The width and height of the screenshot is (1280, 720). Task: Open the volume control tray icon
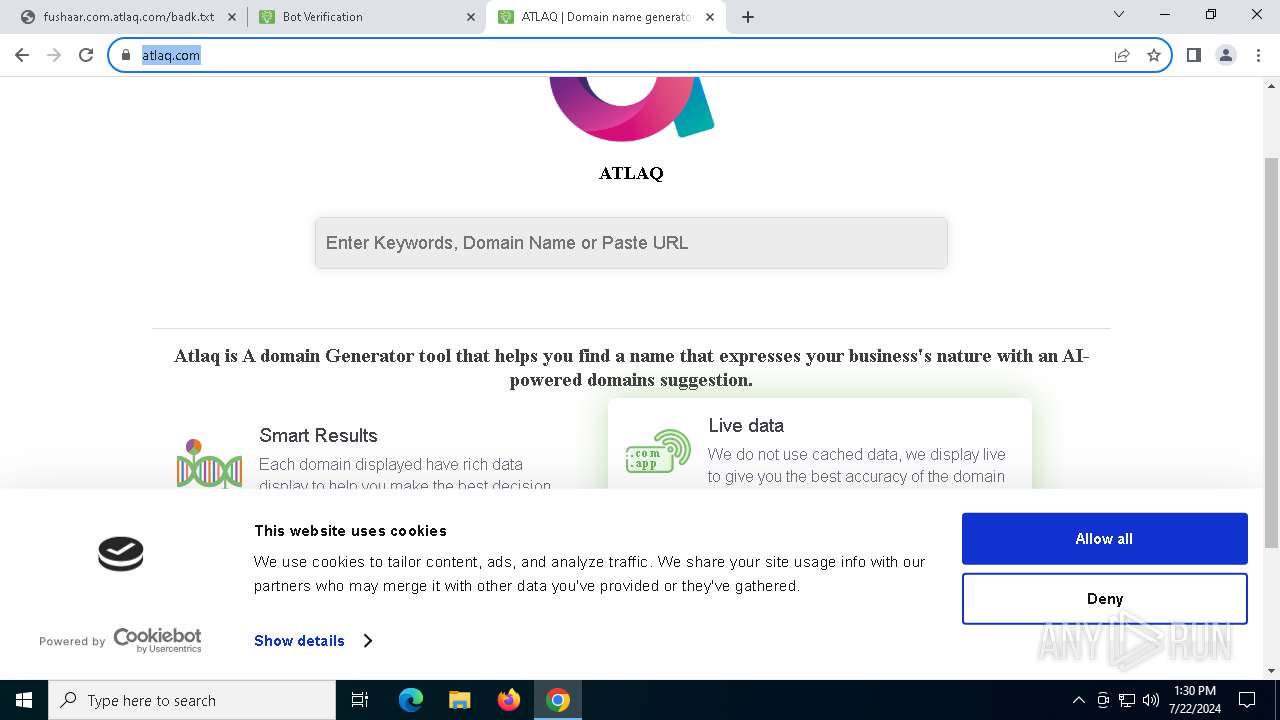(x=1151, y=700)
